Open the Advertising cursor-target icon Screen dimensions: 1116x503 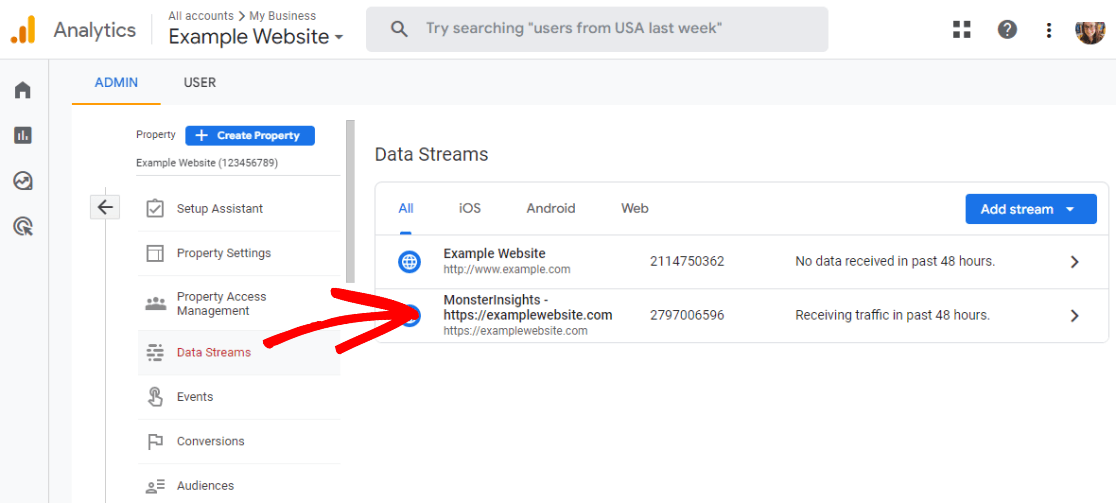coord(23,227)
